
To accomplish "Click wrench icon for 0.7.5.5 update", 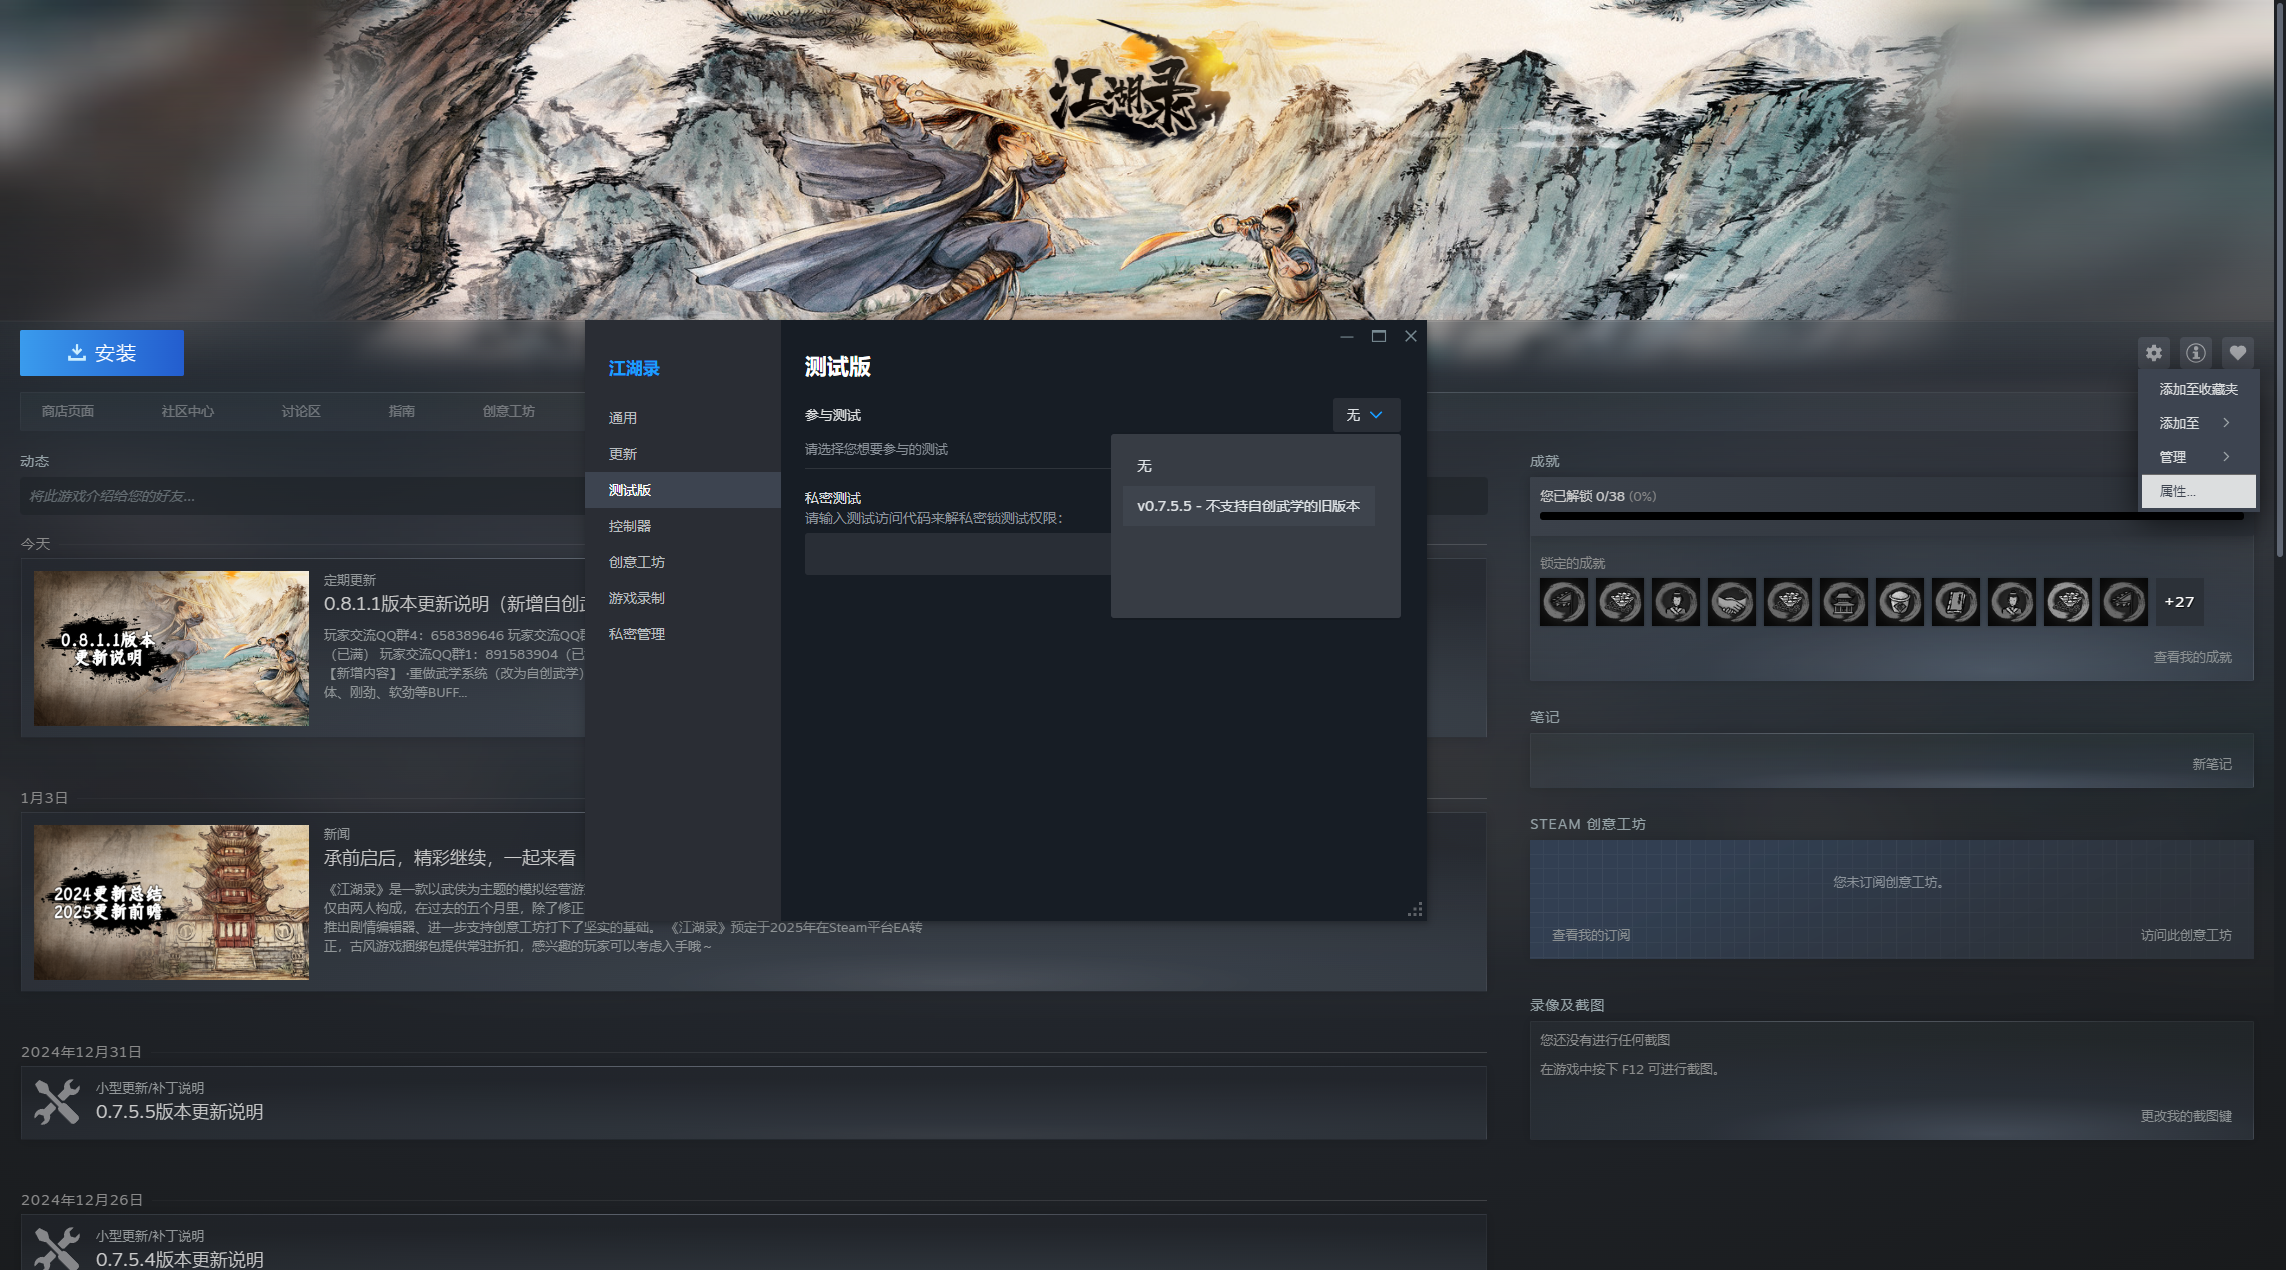I will (57, 1102).
